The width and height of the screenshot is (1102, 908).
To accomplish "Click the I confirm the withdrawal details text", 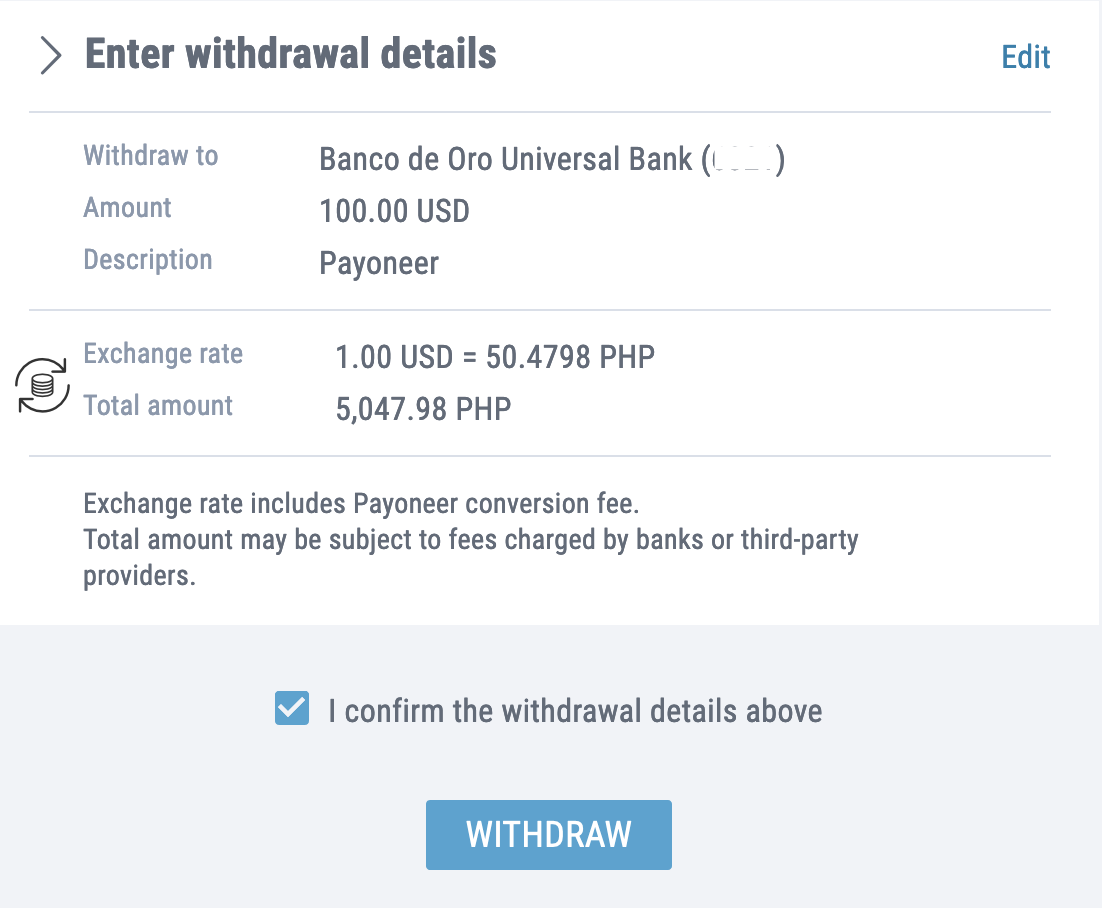I will click(575, 711).
